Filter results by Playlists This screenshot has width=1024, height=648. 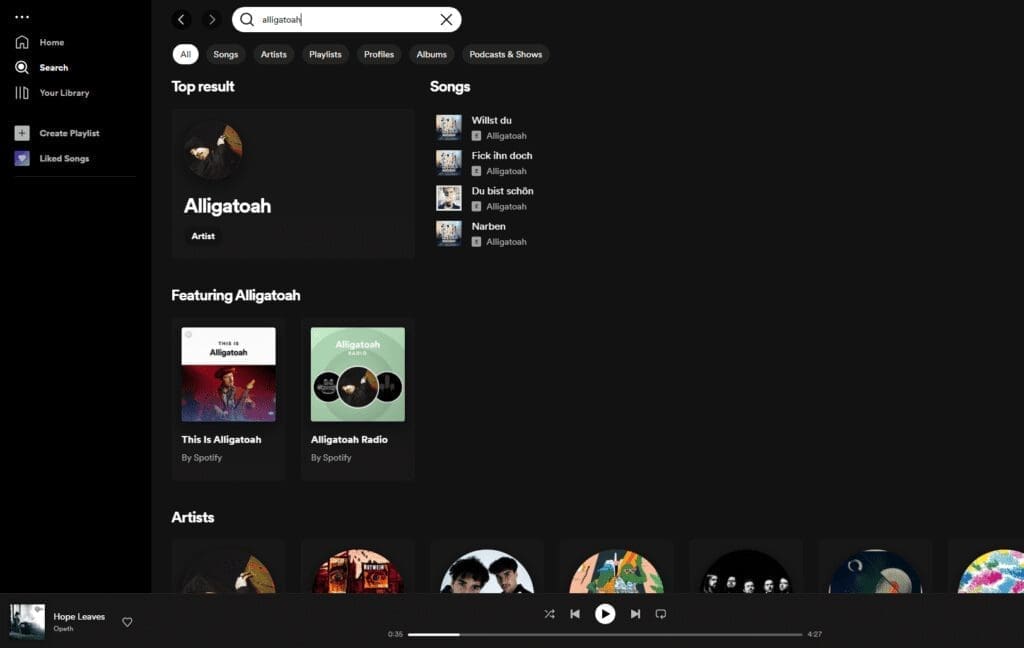(325, 54)
